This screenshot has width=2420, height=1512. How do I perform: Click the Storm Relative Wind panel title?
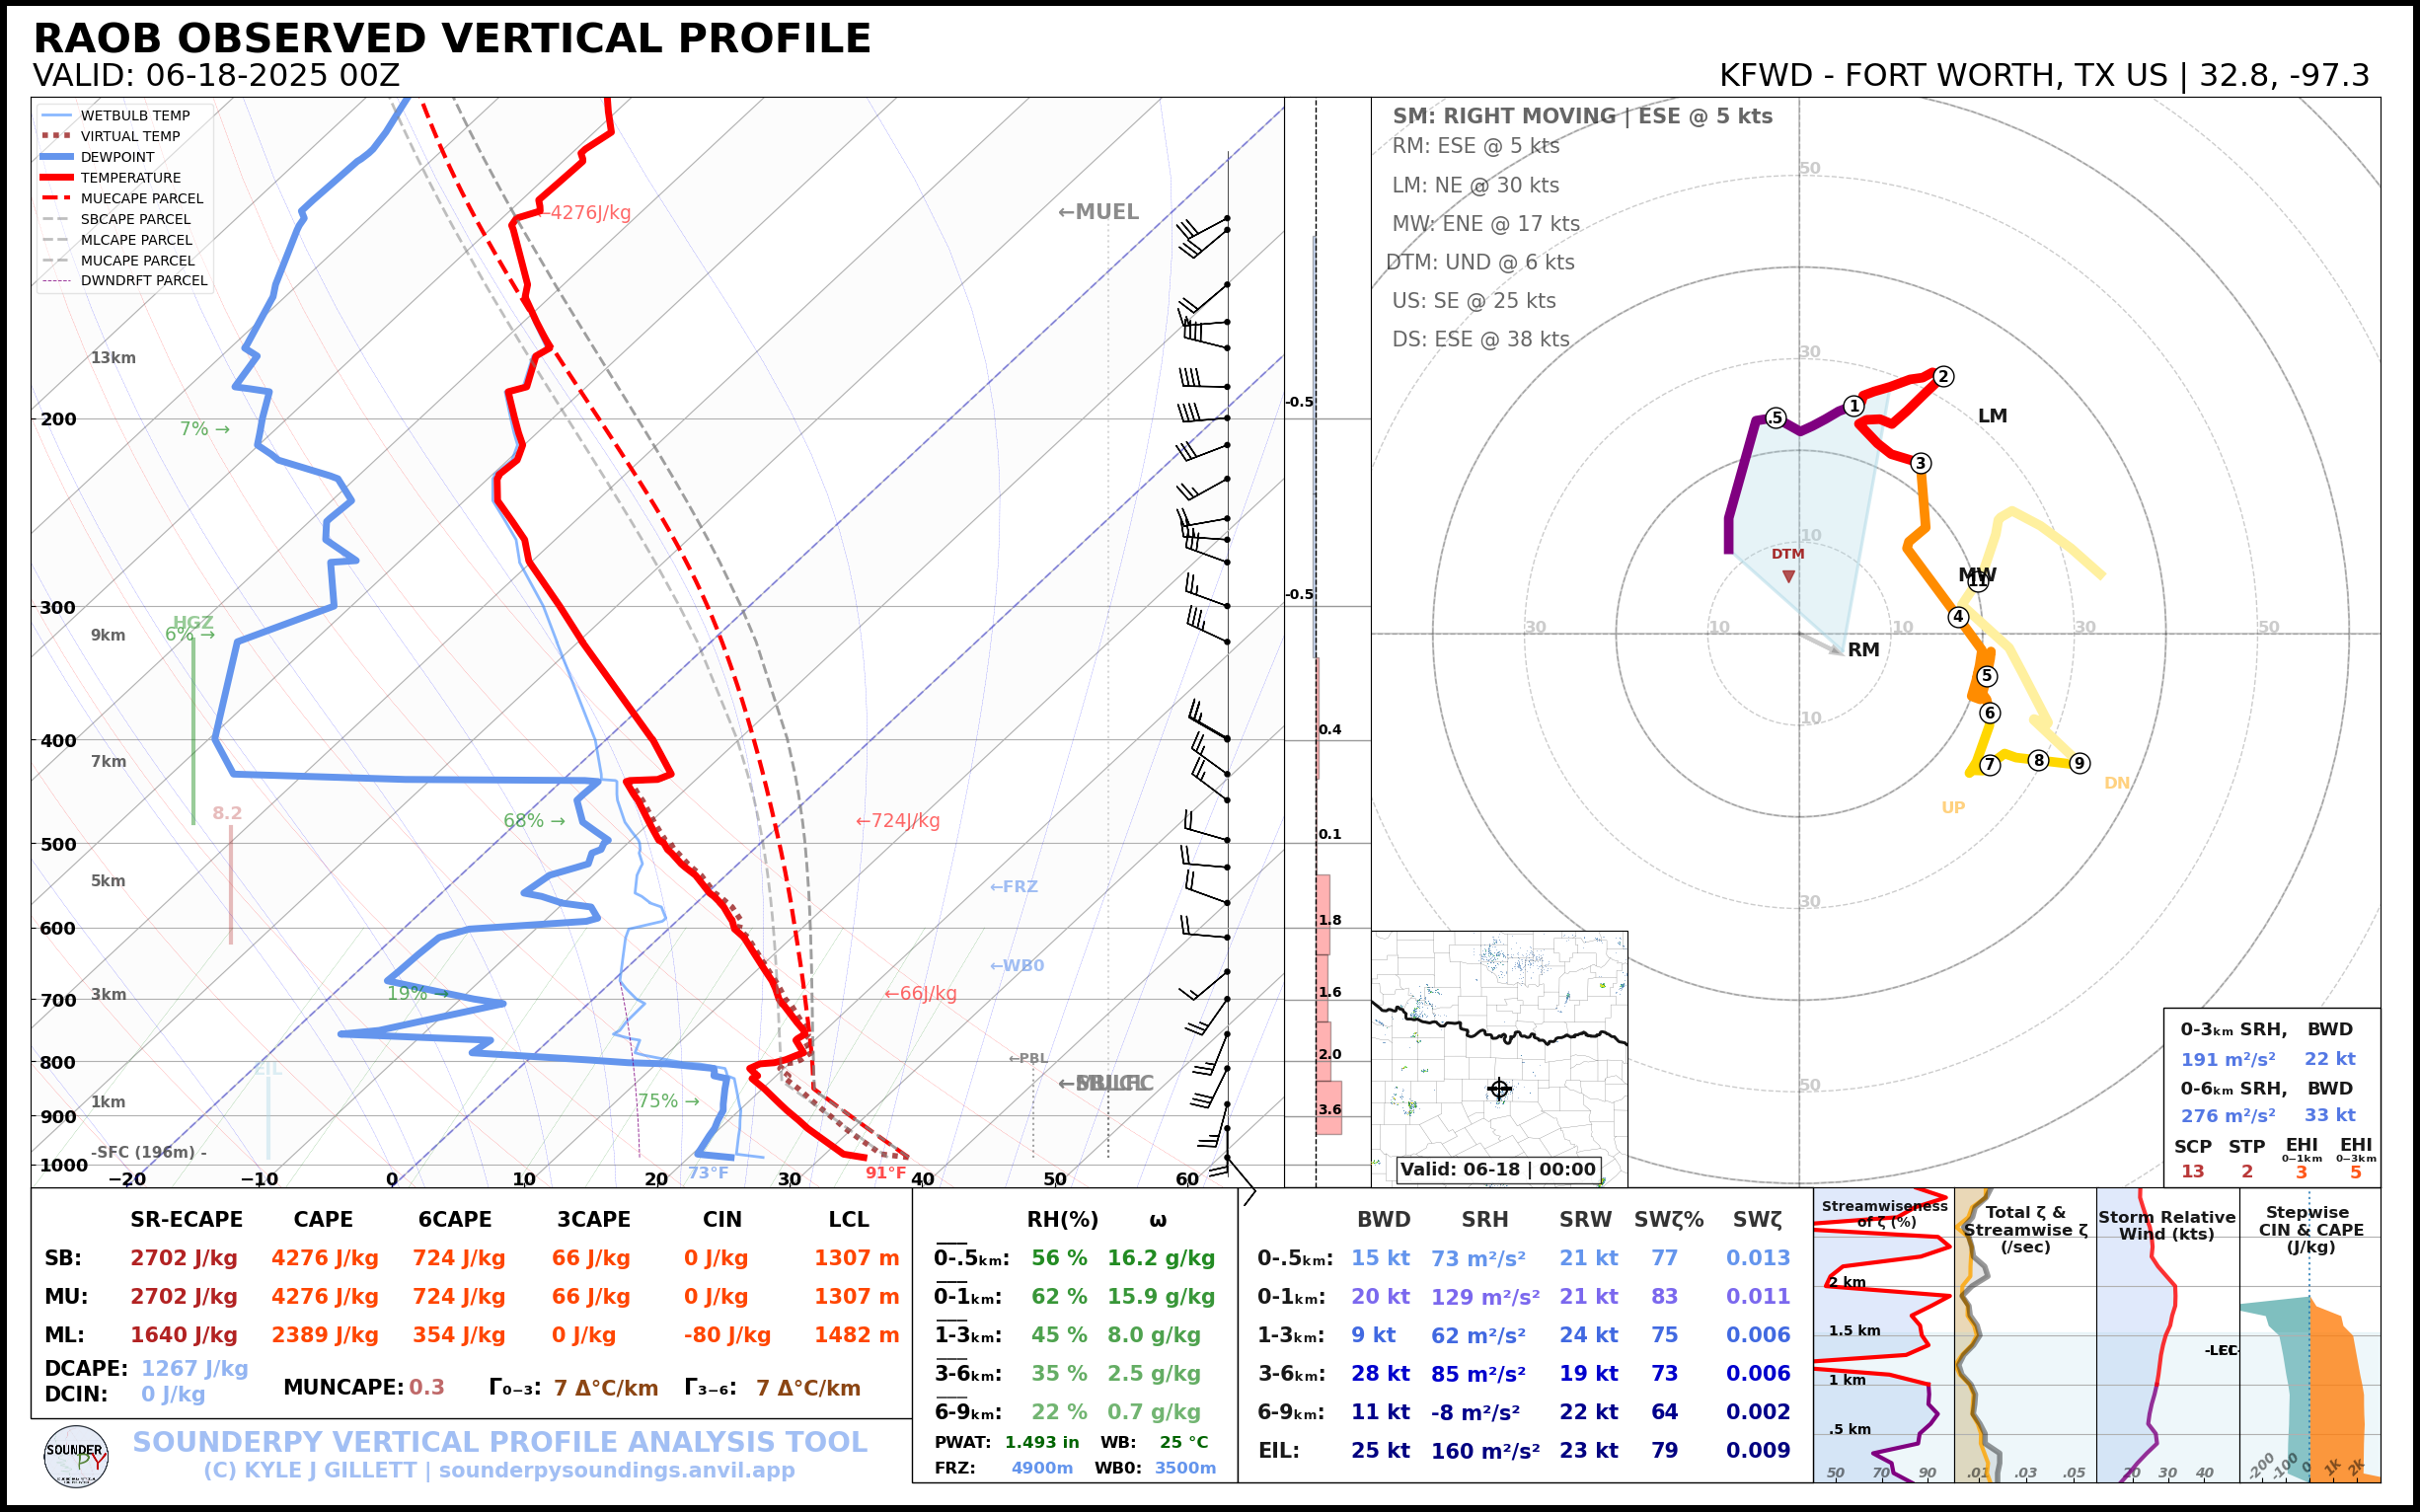click(2166, 1225)
